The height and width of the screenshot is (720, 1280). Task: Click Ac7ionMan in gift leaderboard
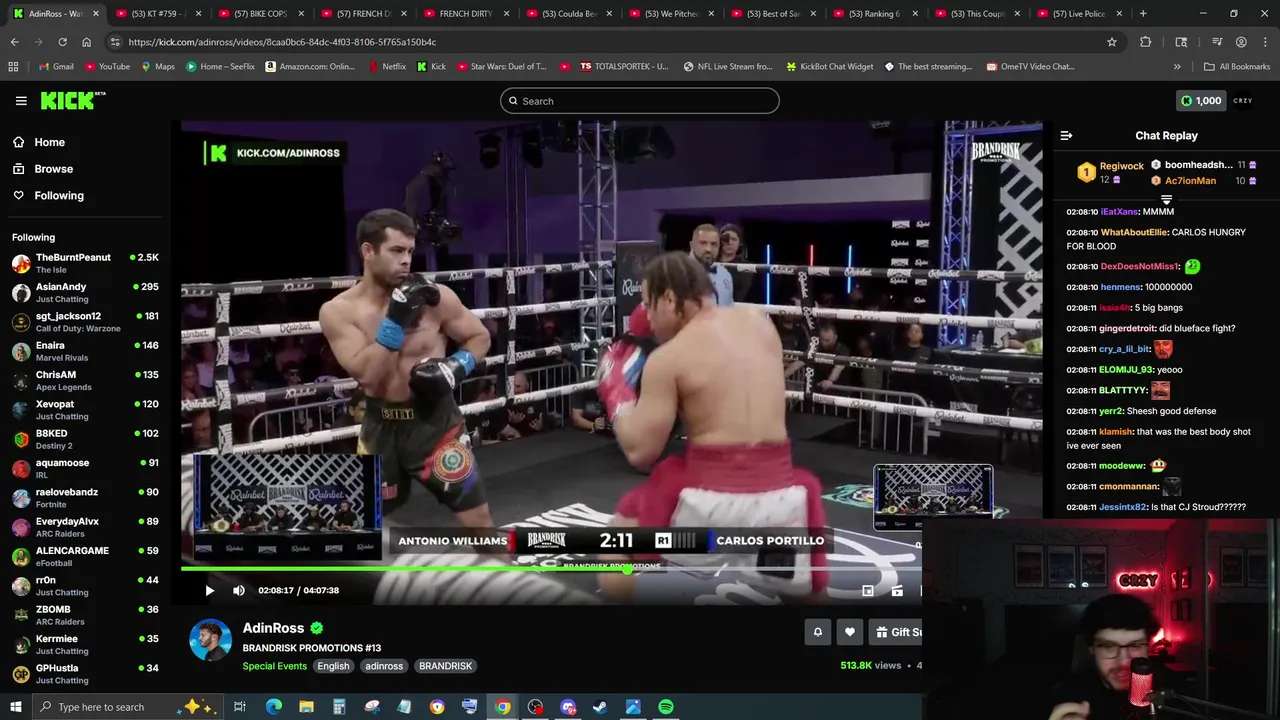click(1190, 181)
